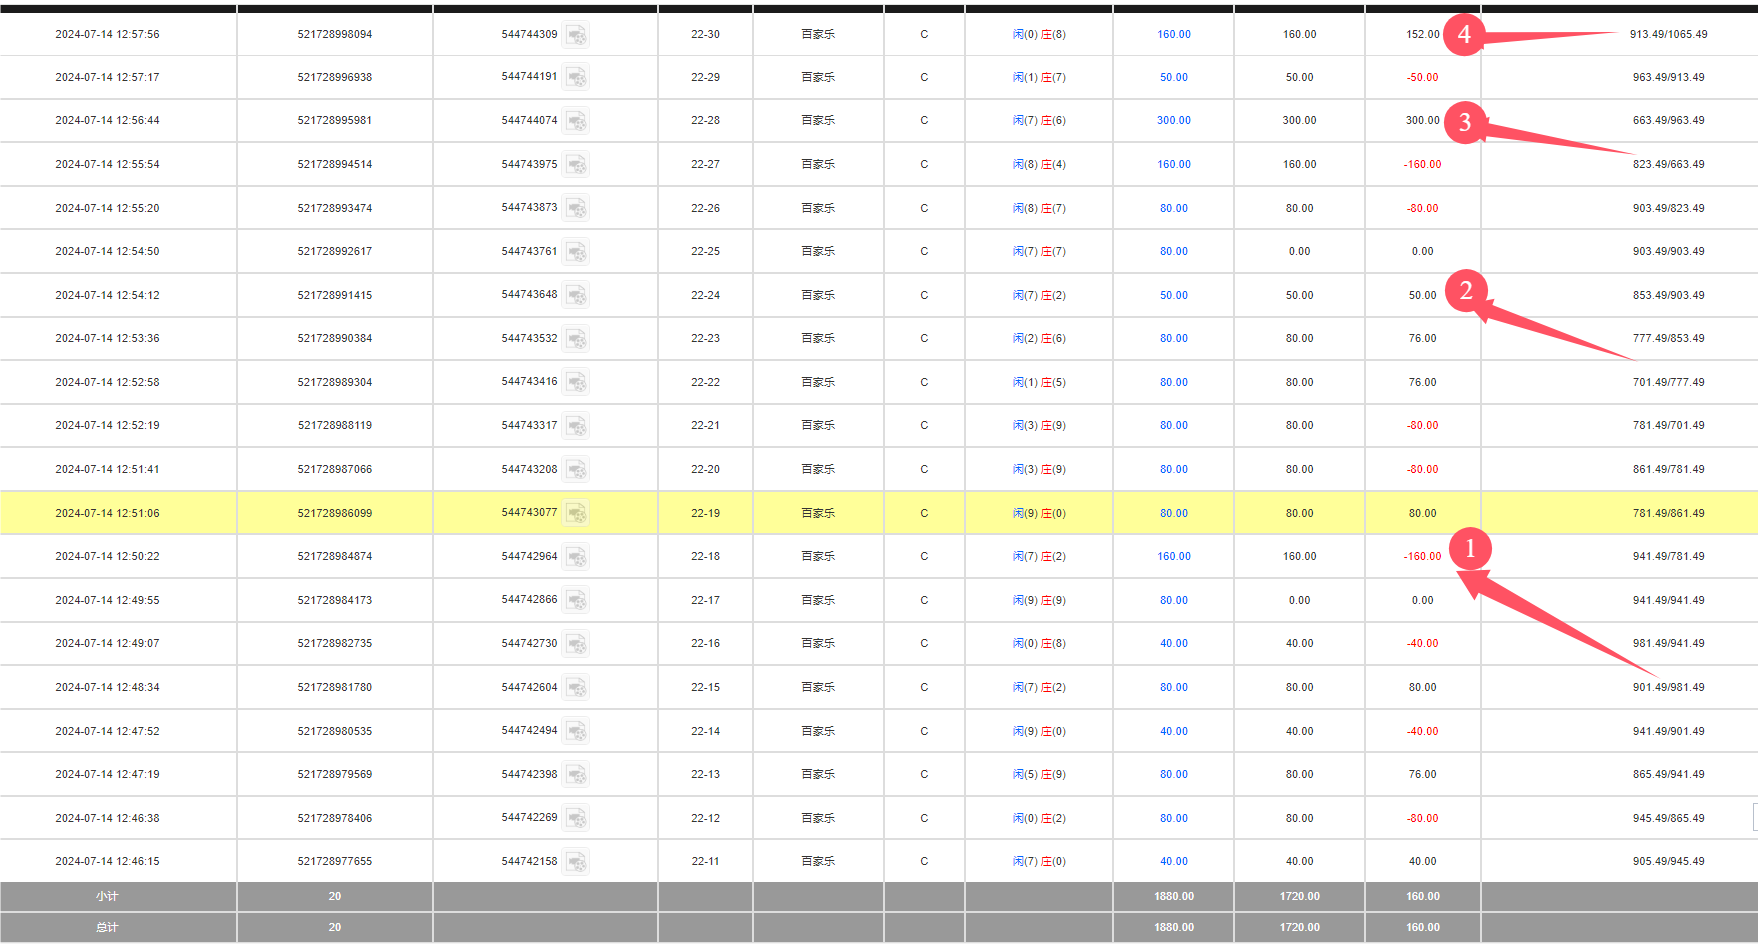Open the blue 160.00 amount in row 22-30

1173,34
